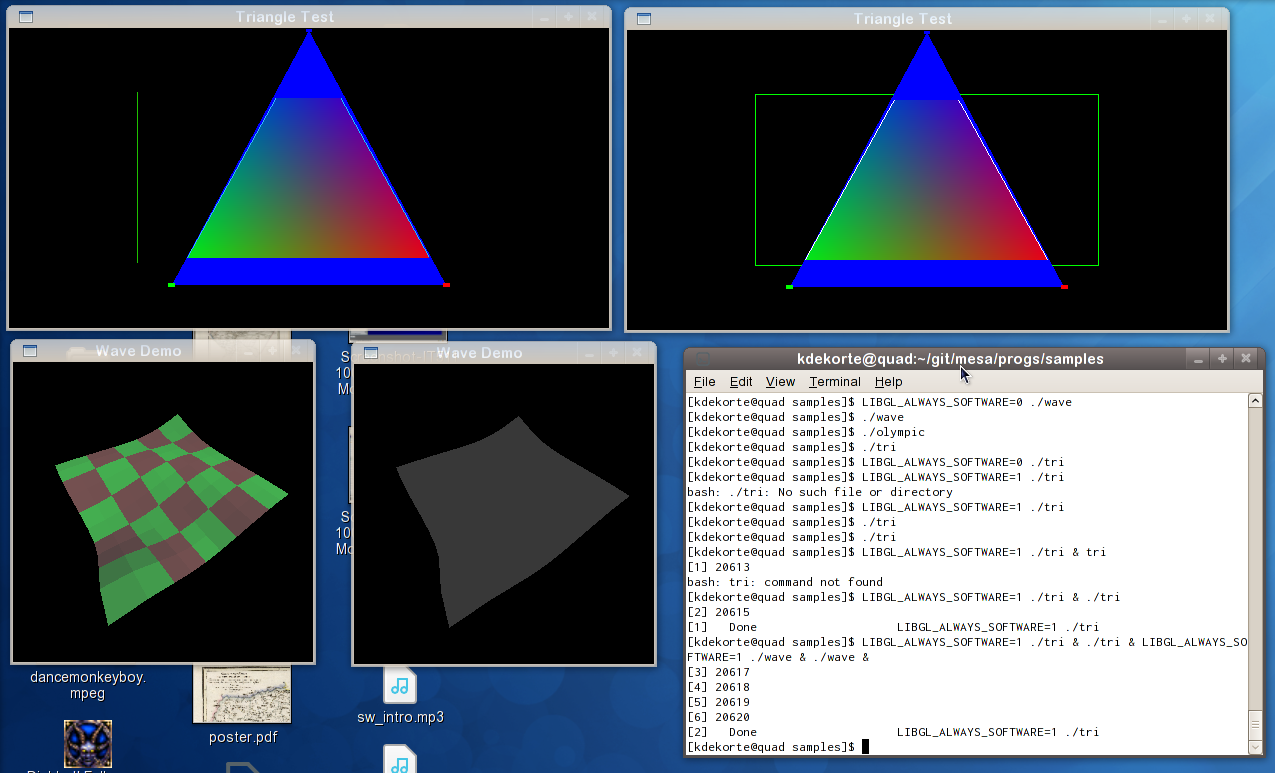Click terminal scrollbar up arrow
Screen dimensions: 1275x773
point(1255,401)
